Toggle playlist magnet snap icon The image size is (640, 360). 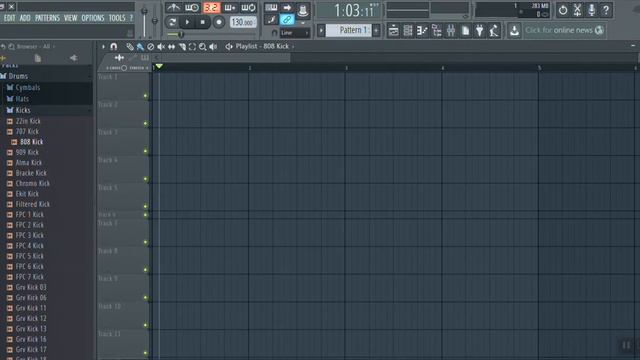[113, 47]
